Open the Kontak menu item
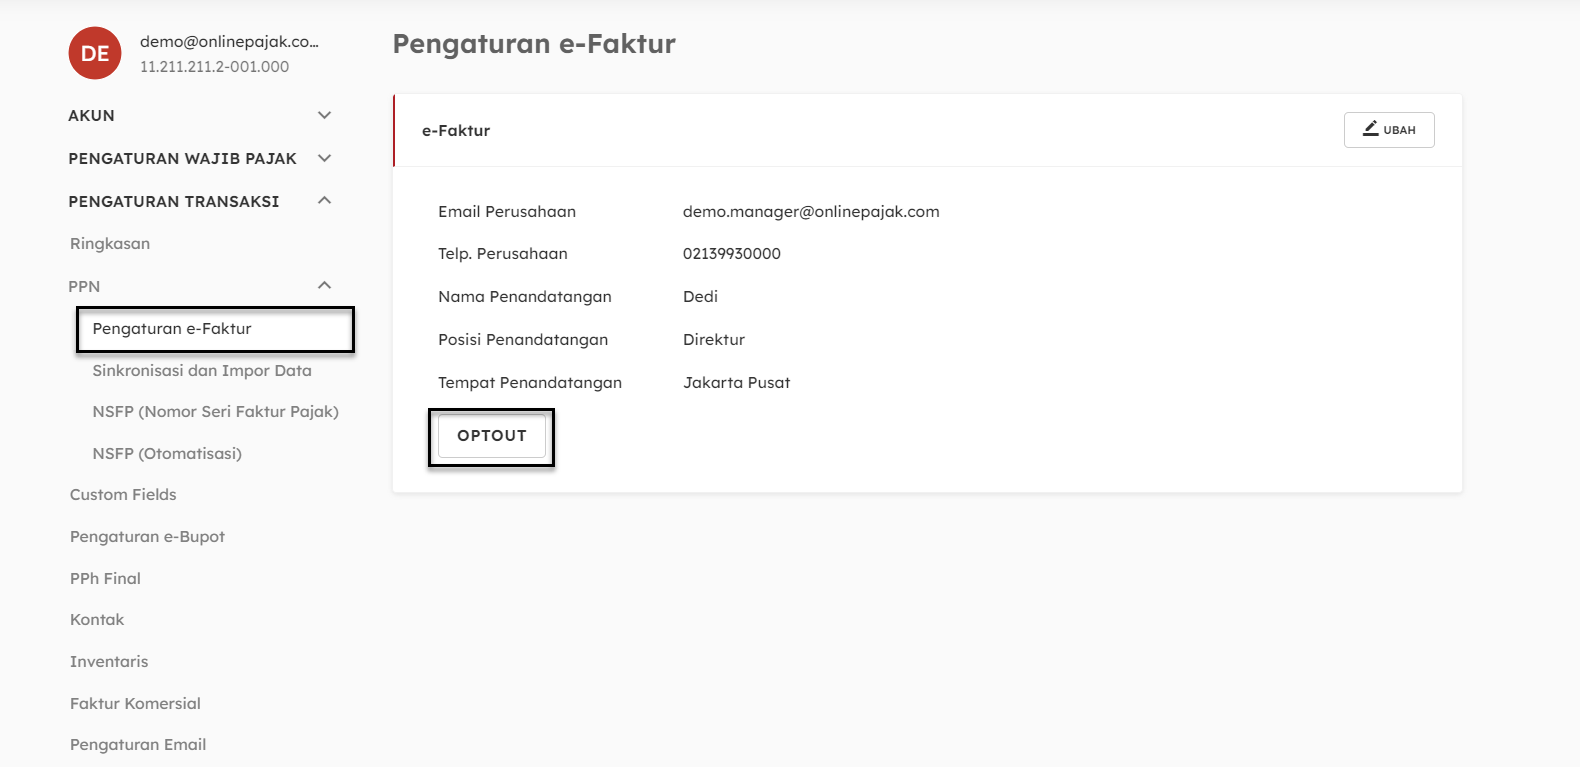This screenshot has height=767, width=1580. click(97, 620)
